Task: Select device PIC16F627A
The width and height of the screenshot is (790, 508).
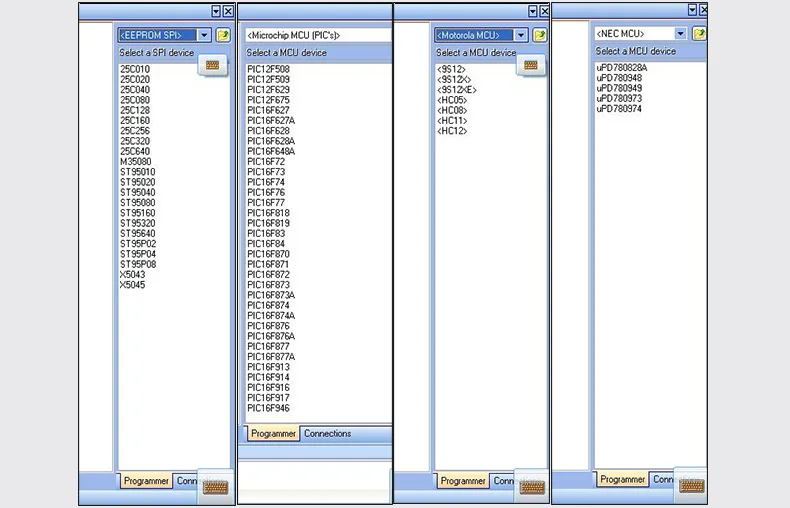Action: [271, 120]
